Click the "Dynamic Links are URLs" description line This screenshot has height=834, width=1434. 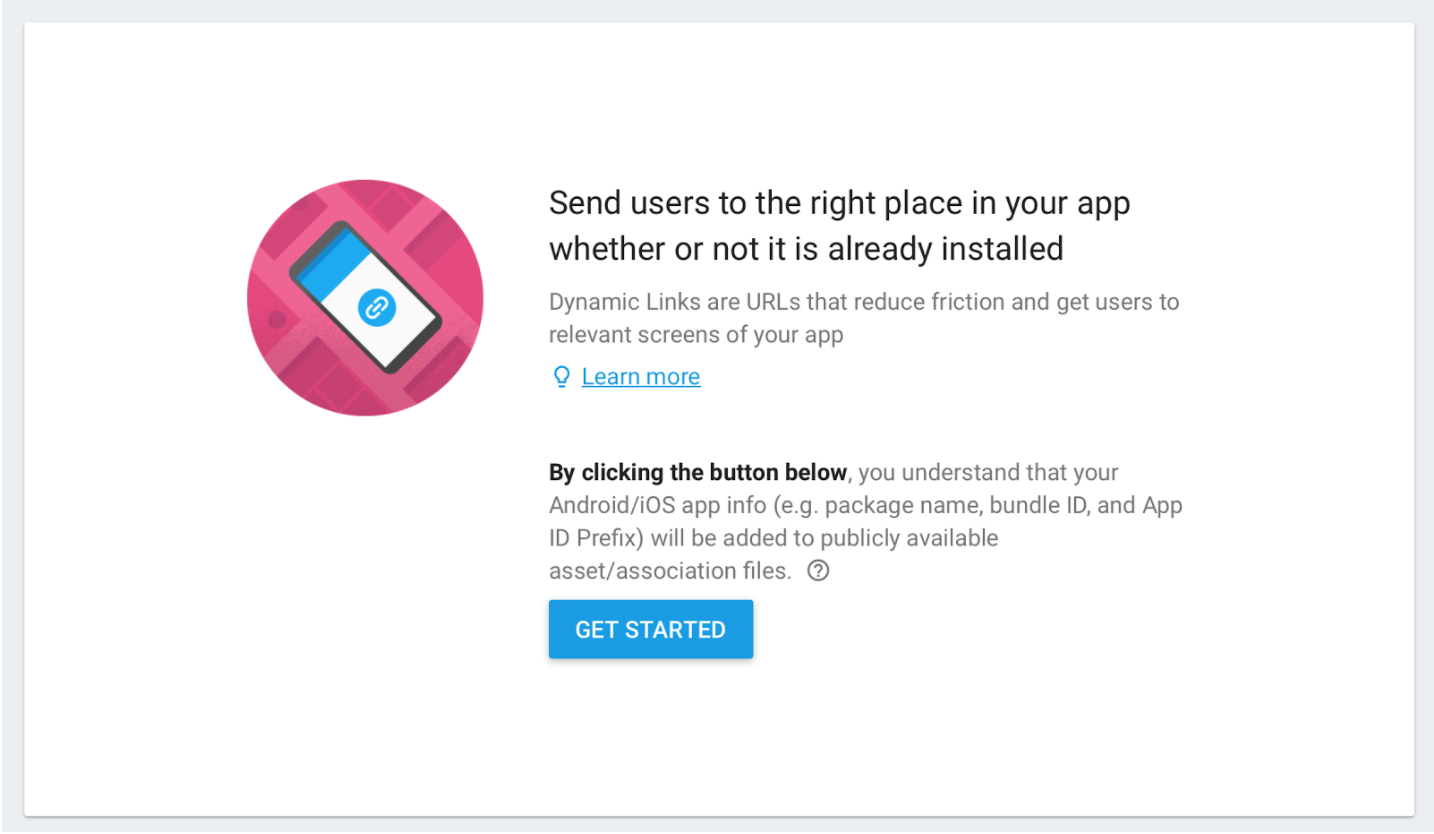863,302
